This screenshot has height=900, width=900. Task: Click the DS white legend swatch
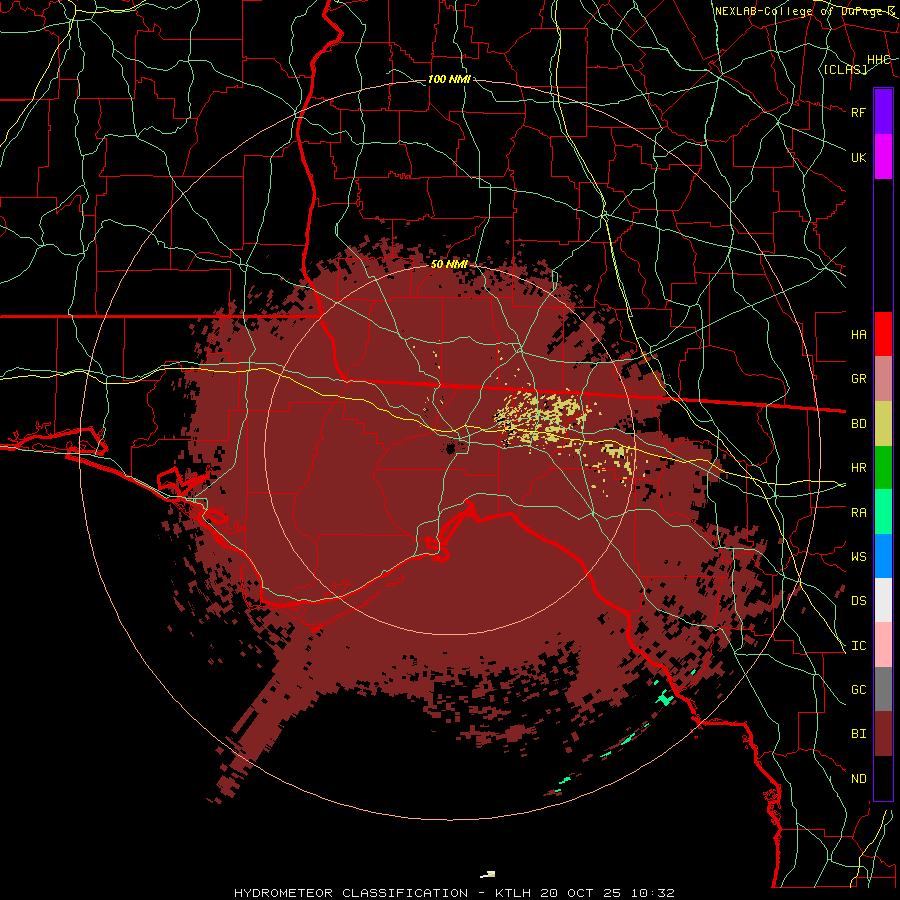[x=883, y=600]
